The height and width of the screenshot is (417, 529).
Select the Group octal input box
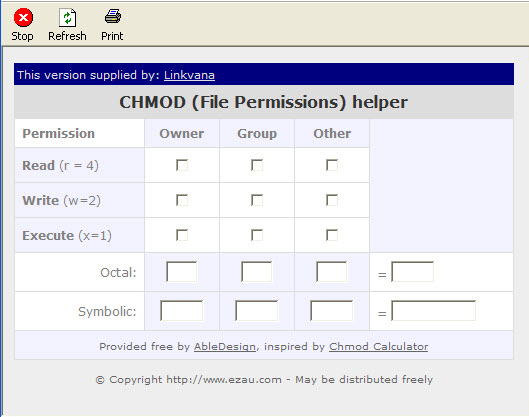tap(257, 272)
